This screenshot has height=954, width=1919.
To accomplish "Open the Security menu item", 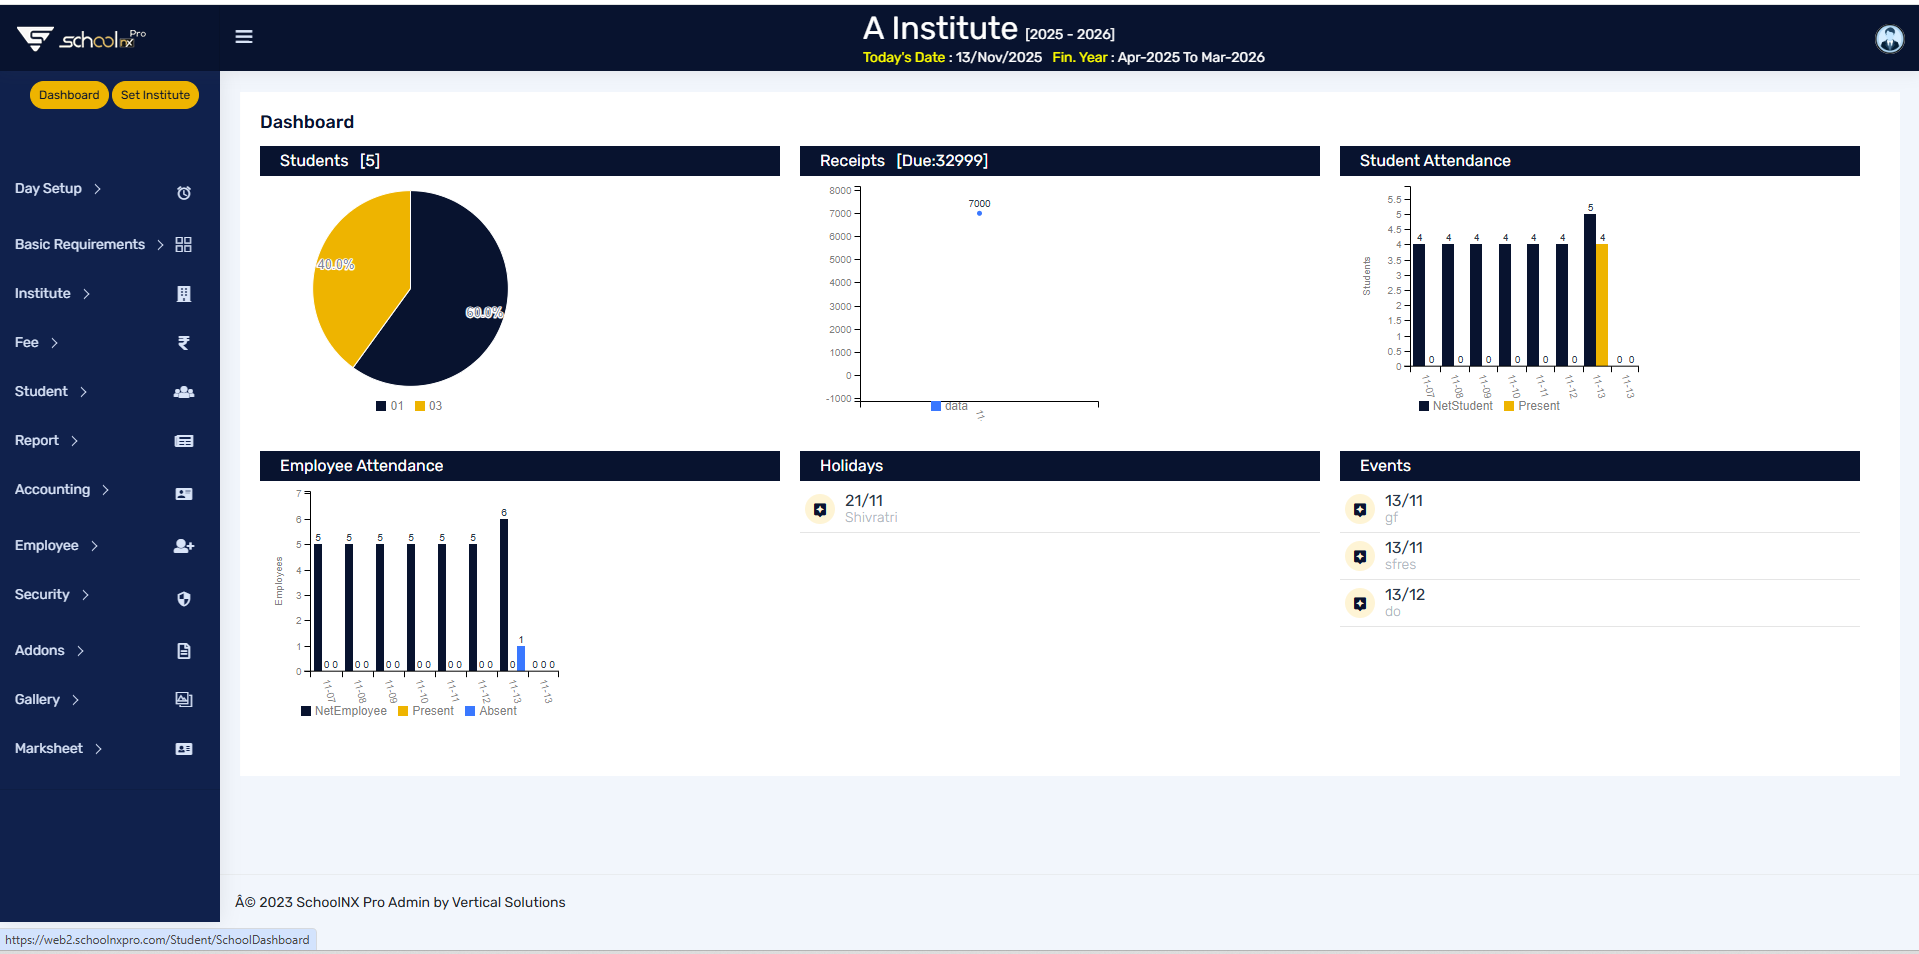I will point(52,594).
